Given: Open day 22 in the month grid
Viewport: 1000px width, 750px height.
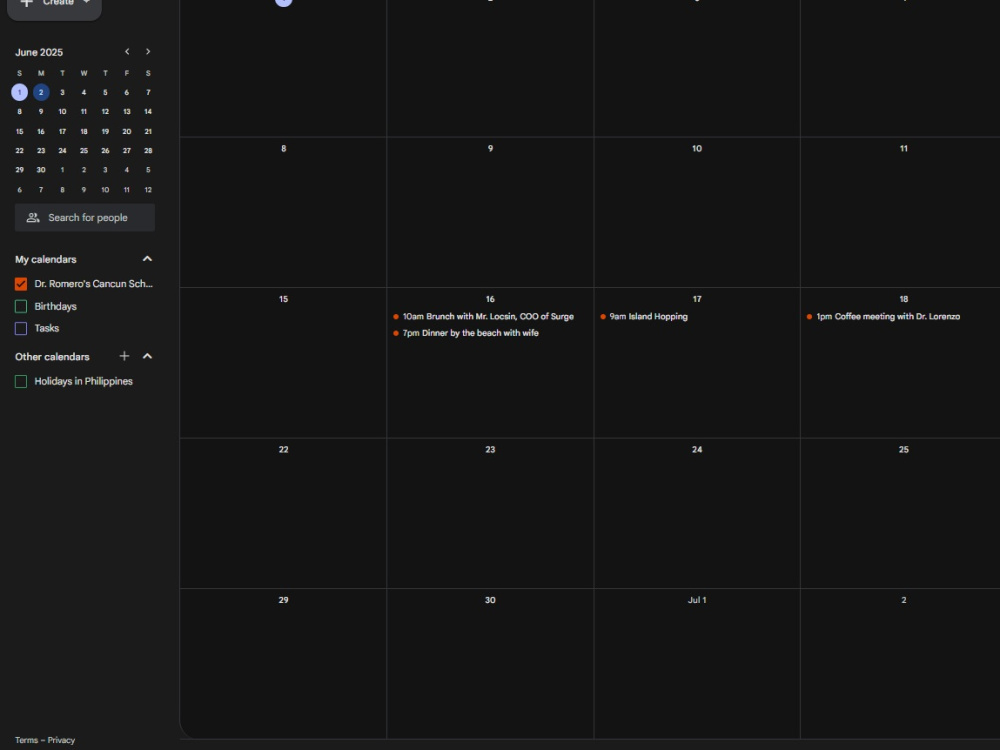Looking at the screenshot, I should [x=283, y=450].
